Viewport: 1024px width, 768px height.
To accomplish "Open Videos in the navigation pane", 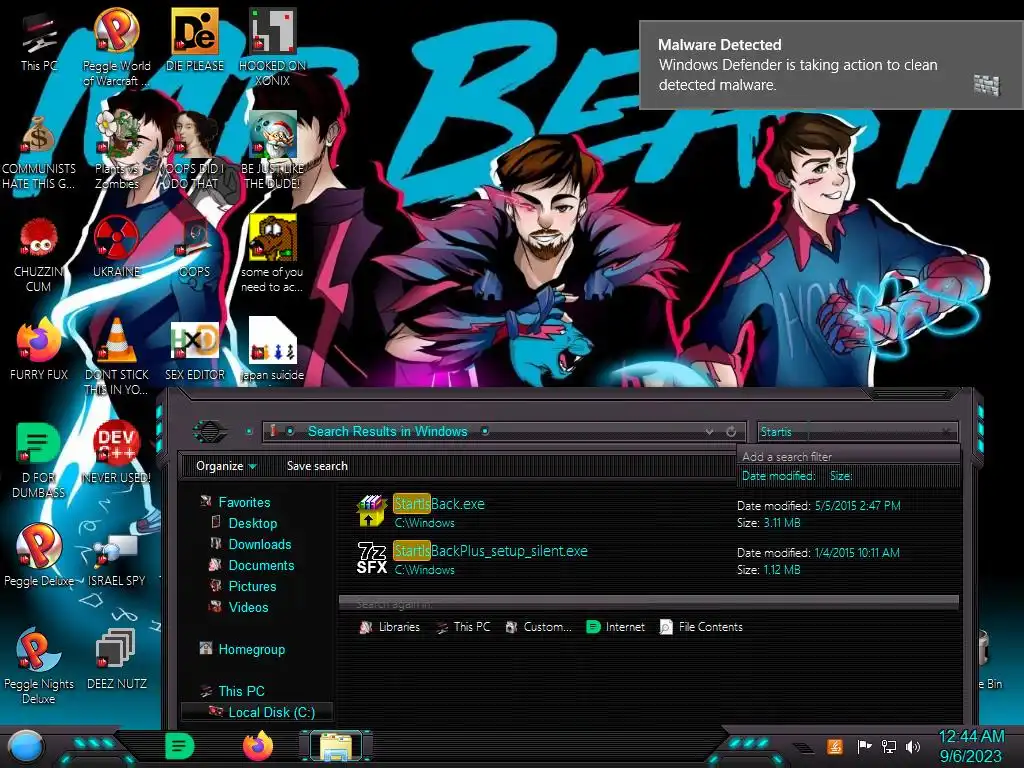I will pyautogui.click(x=248, y=607).
